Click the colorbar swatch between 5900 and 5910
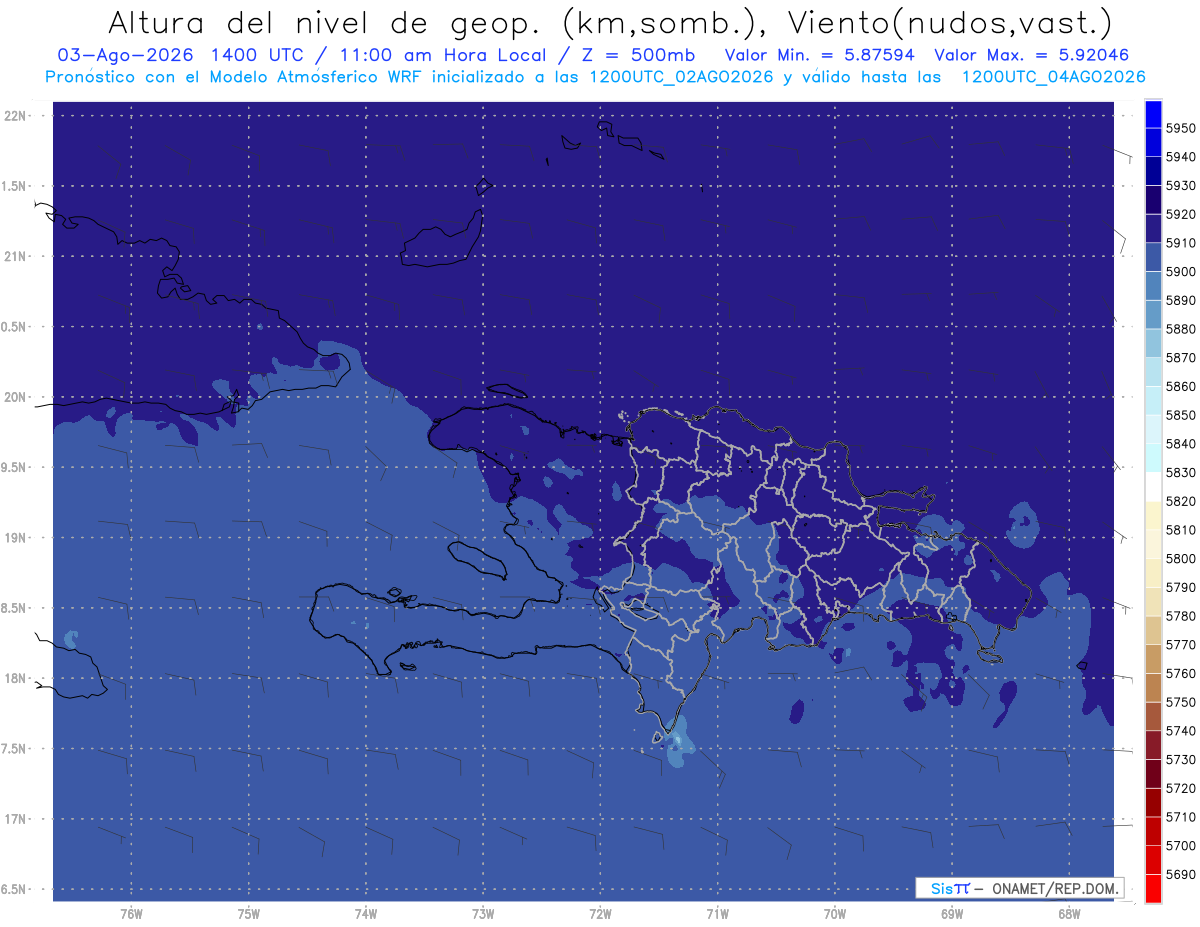 coord(1153,257)
